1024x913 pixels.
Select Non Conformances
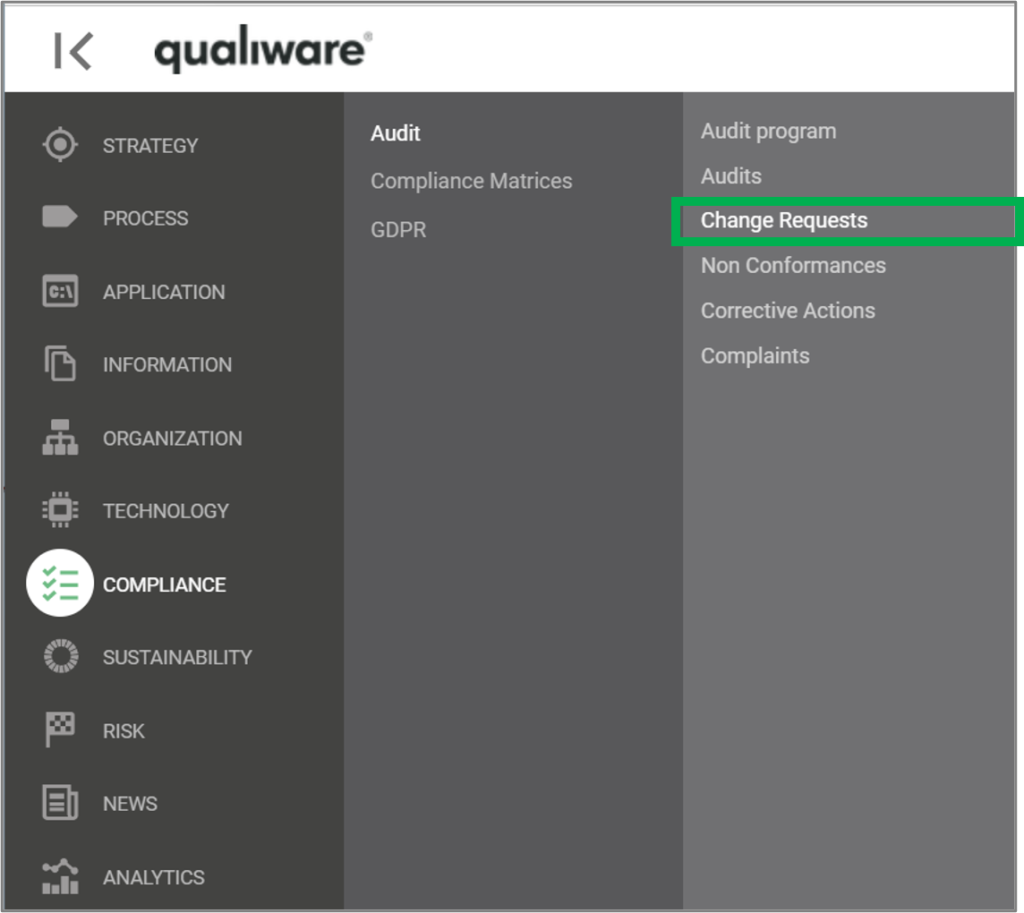coord(793,265)
